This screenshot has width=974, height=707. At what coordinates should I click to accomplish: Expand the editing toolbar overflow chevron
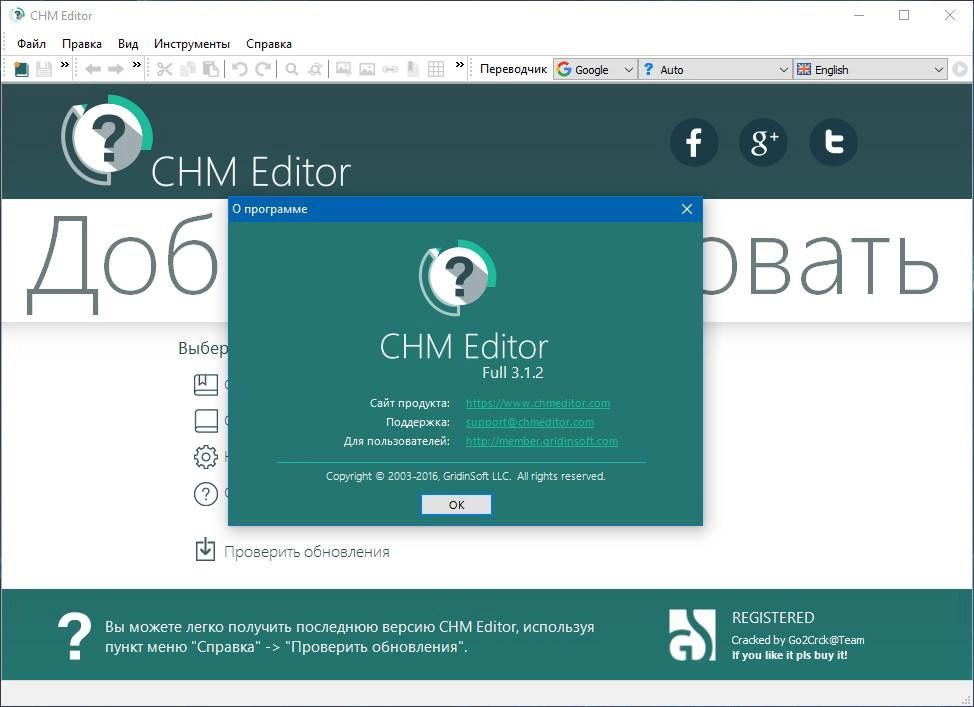[x=460, y=65]
